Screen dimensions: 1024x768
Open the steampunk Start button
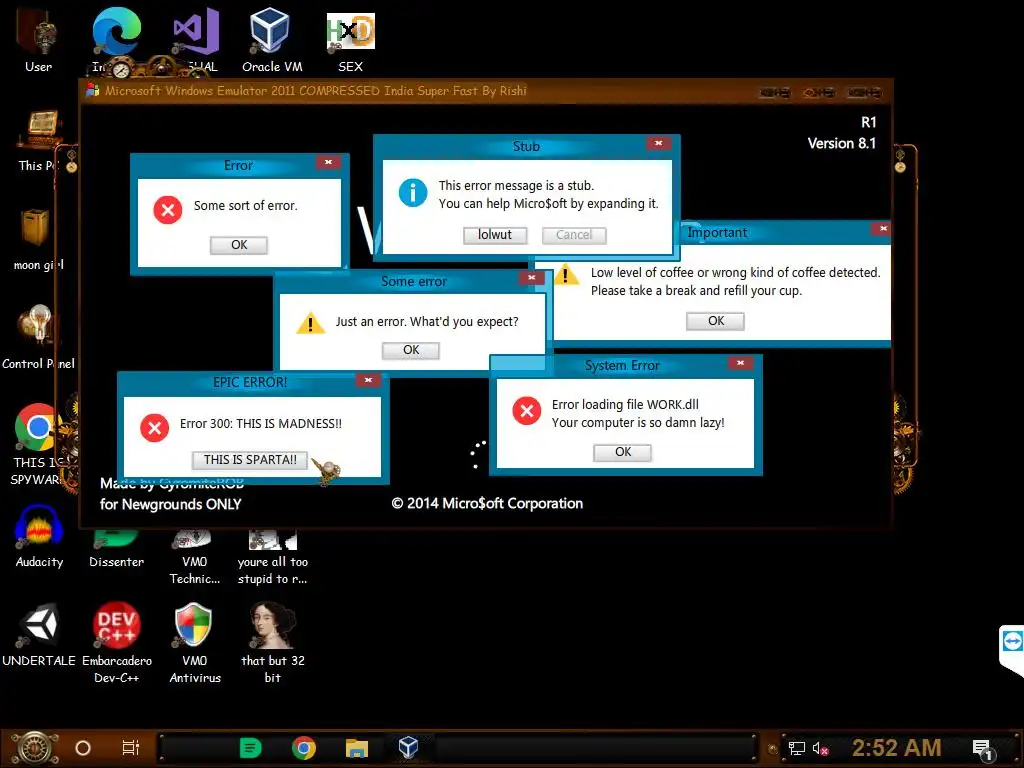34,748
